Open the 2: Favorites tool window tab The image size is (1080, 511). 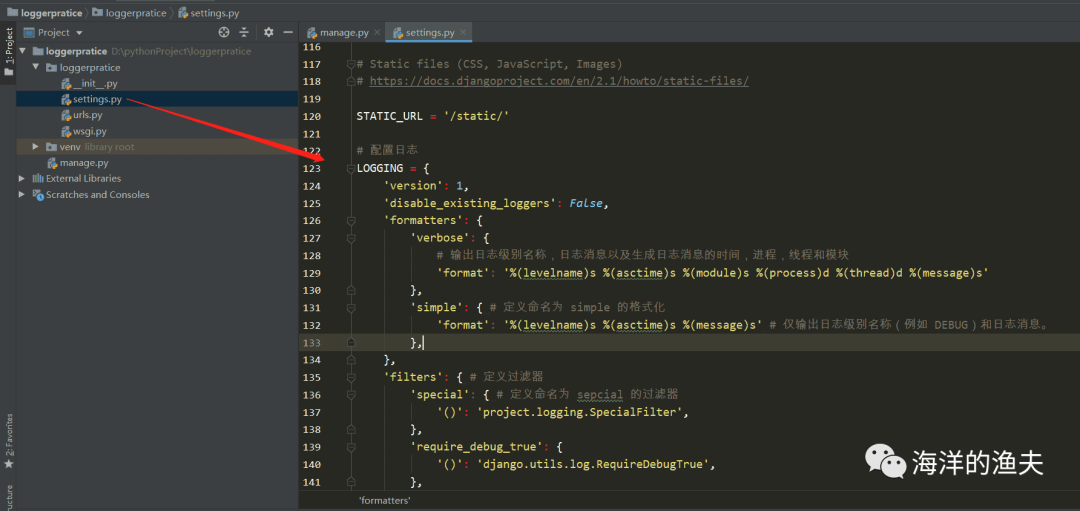tap(8, 441)
